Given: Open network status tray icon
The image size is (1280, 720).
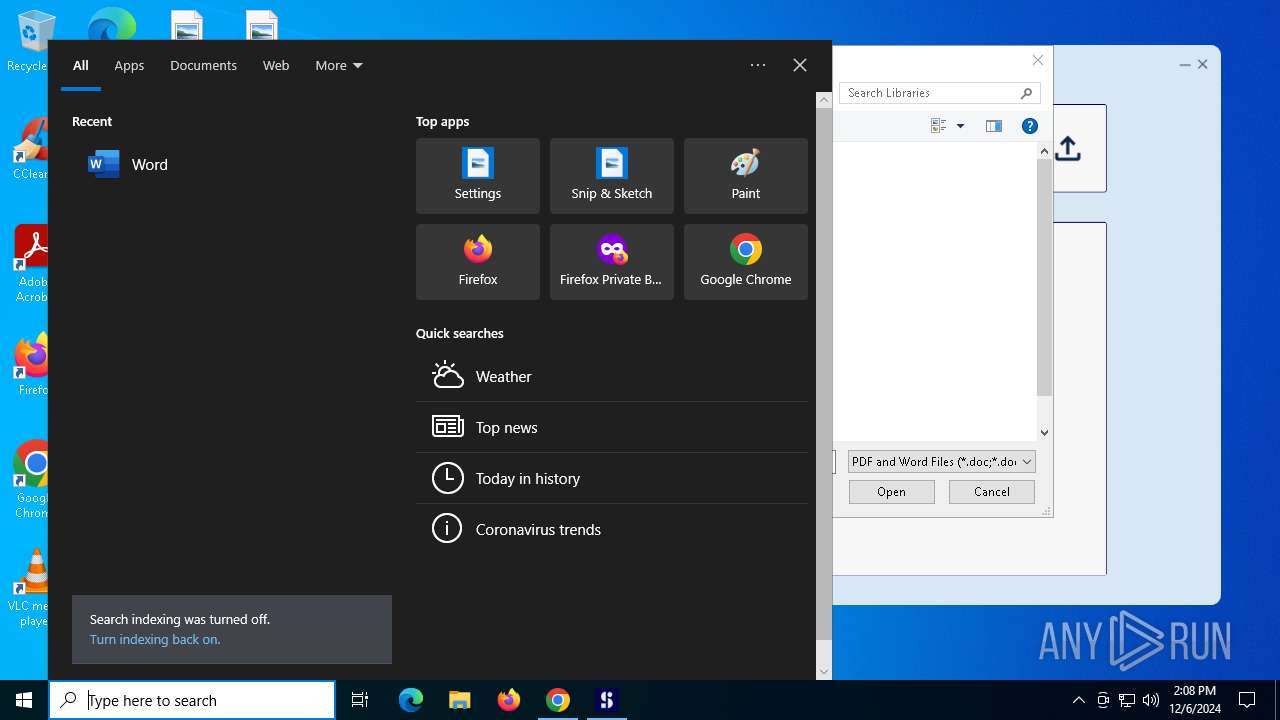Looking at the screenshot, I should (x=1127, y=700).
